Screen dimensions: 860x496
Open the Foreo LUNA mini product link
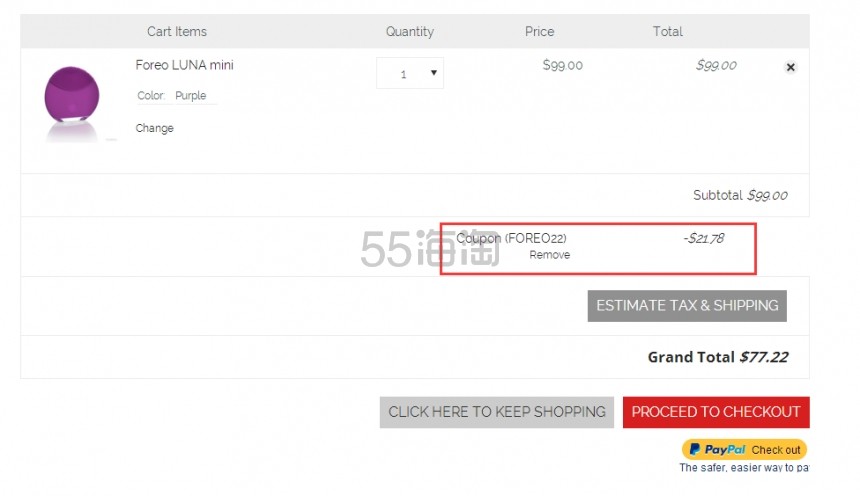tap(184, 65)
